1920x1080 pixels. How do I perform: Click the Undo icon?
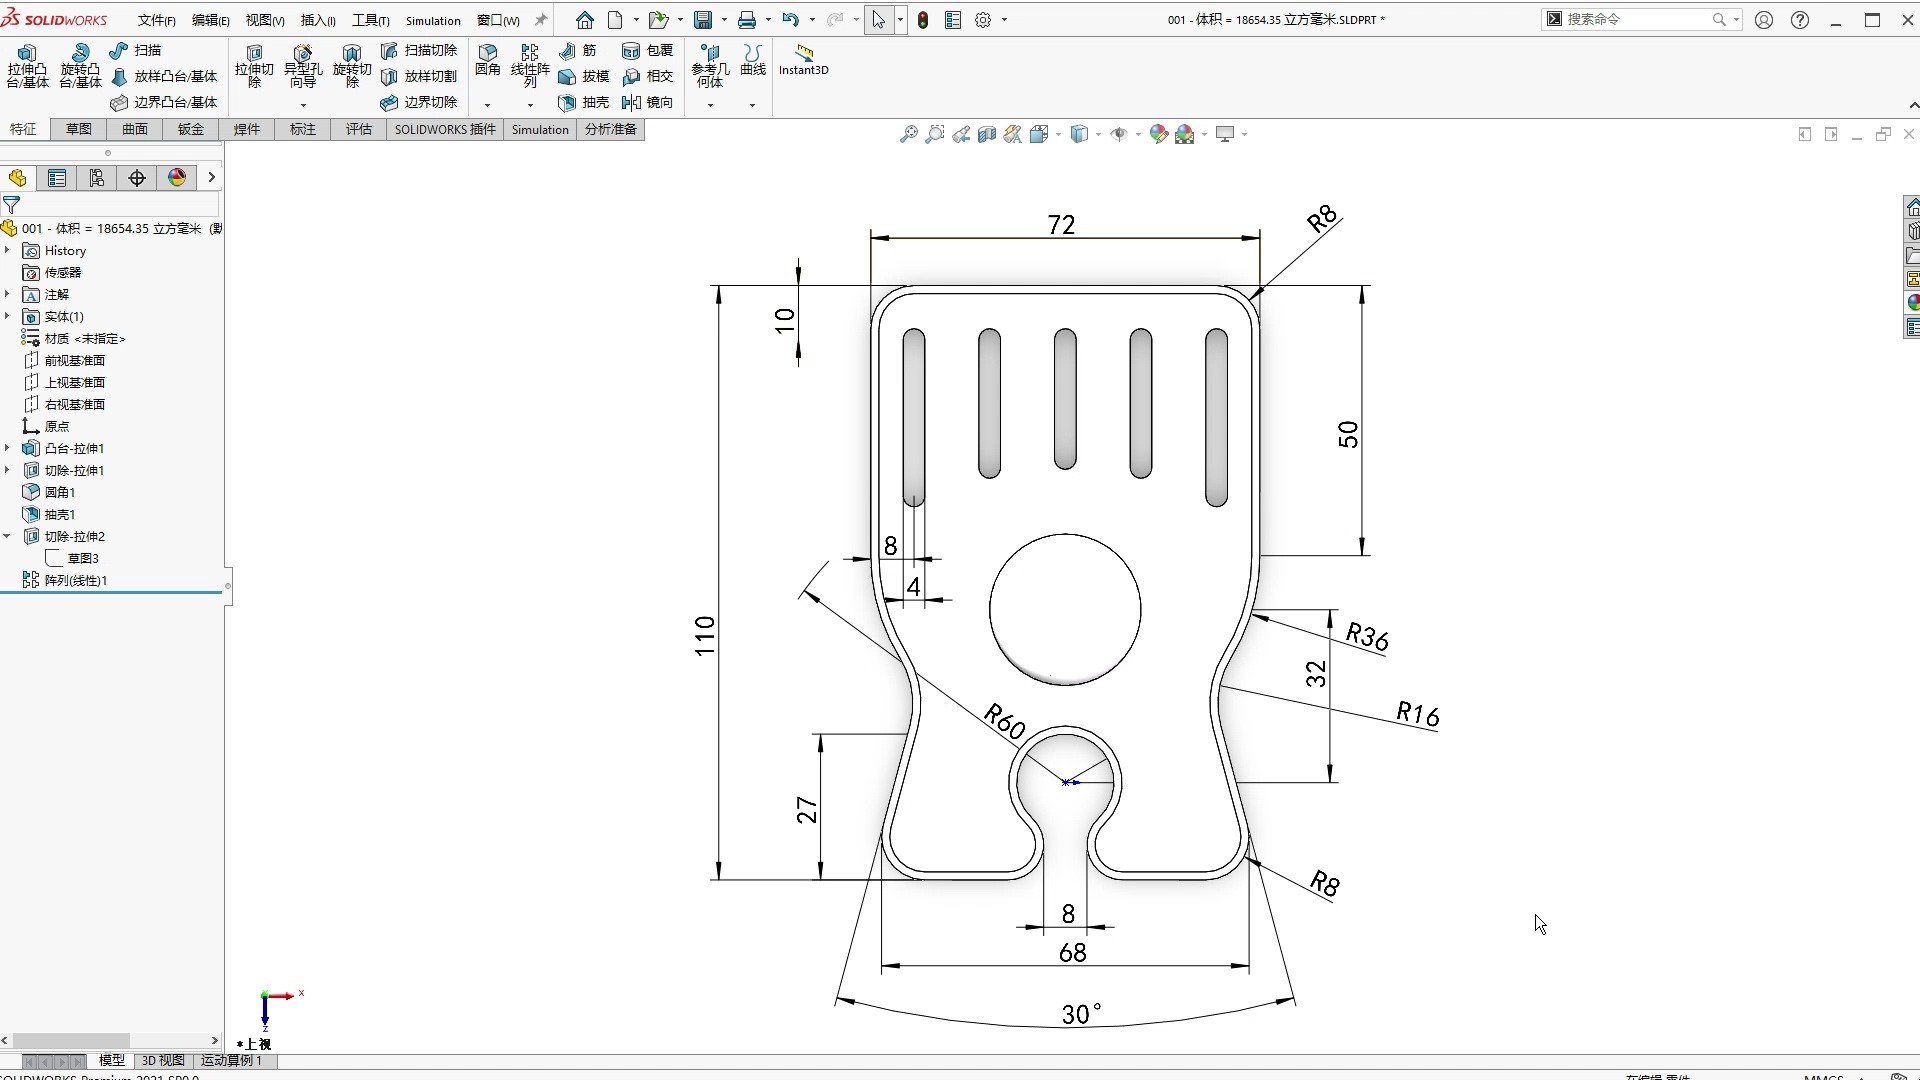pos(791,20)
